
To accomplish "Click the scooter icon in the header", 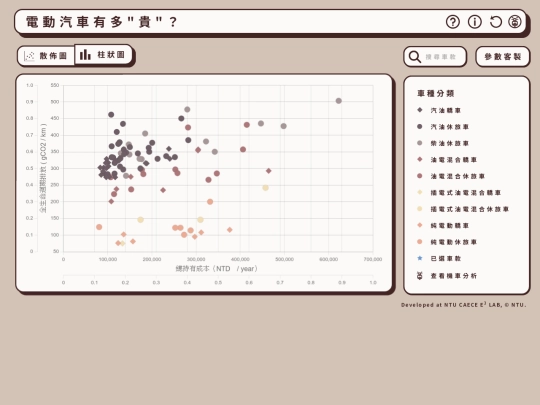I will [x=515, y=22].
